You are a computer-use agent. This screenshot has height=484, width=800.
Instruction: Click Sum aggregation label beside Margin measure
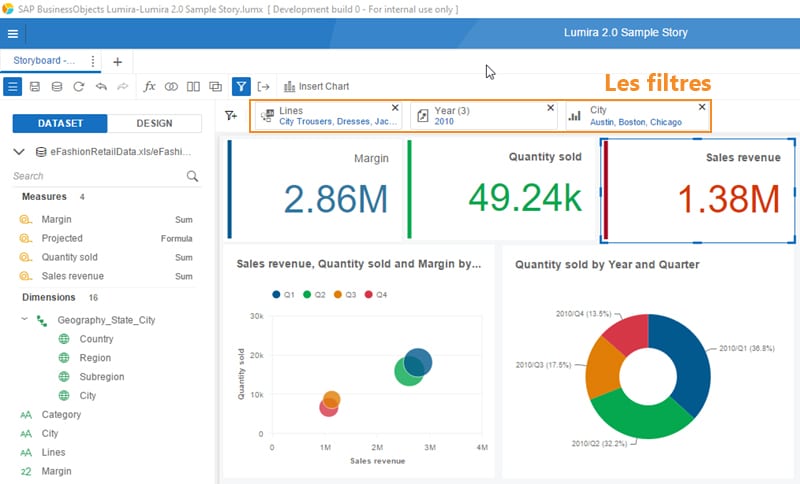click(x=184, y=220)
